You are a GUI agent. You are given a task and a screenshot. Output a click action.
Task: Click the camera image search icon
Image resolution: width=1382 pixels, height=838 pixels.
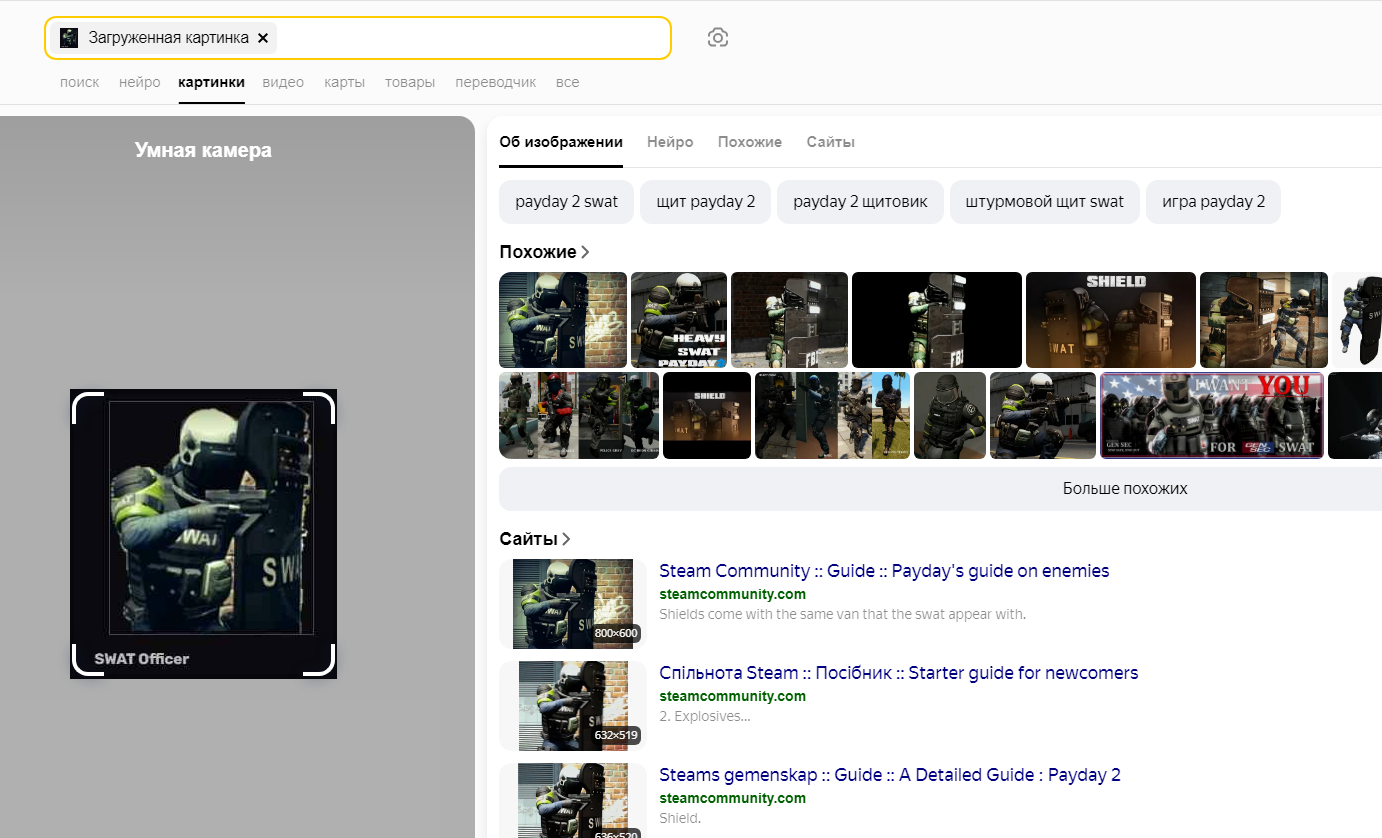click(x=717, y=38)
